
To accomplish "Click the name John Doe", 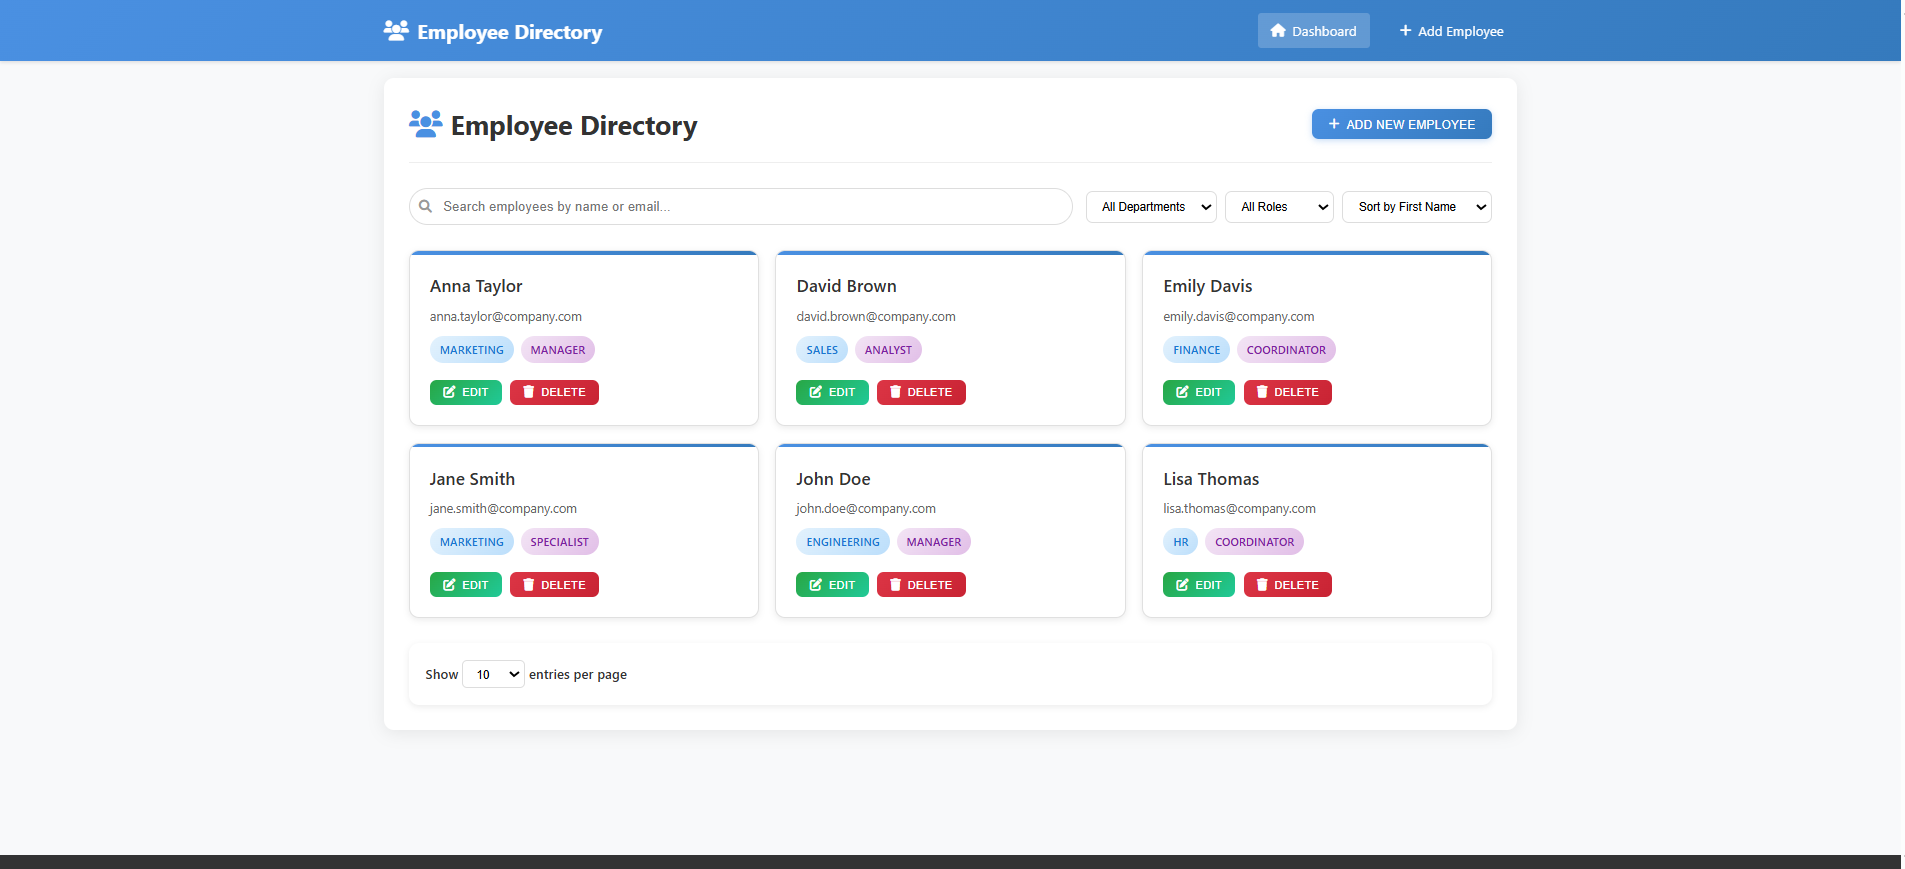I will tap(833, 479).
